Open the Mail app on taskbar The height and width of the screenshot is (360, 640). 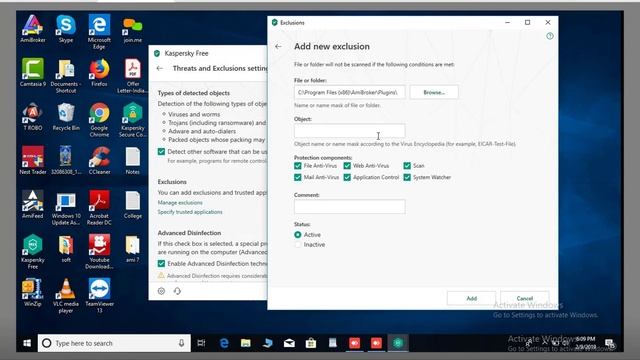pyautogui.click(x=289, y=343)
